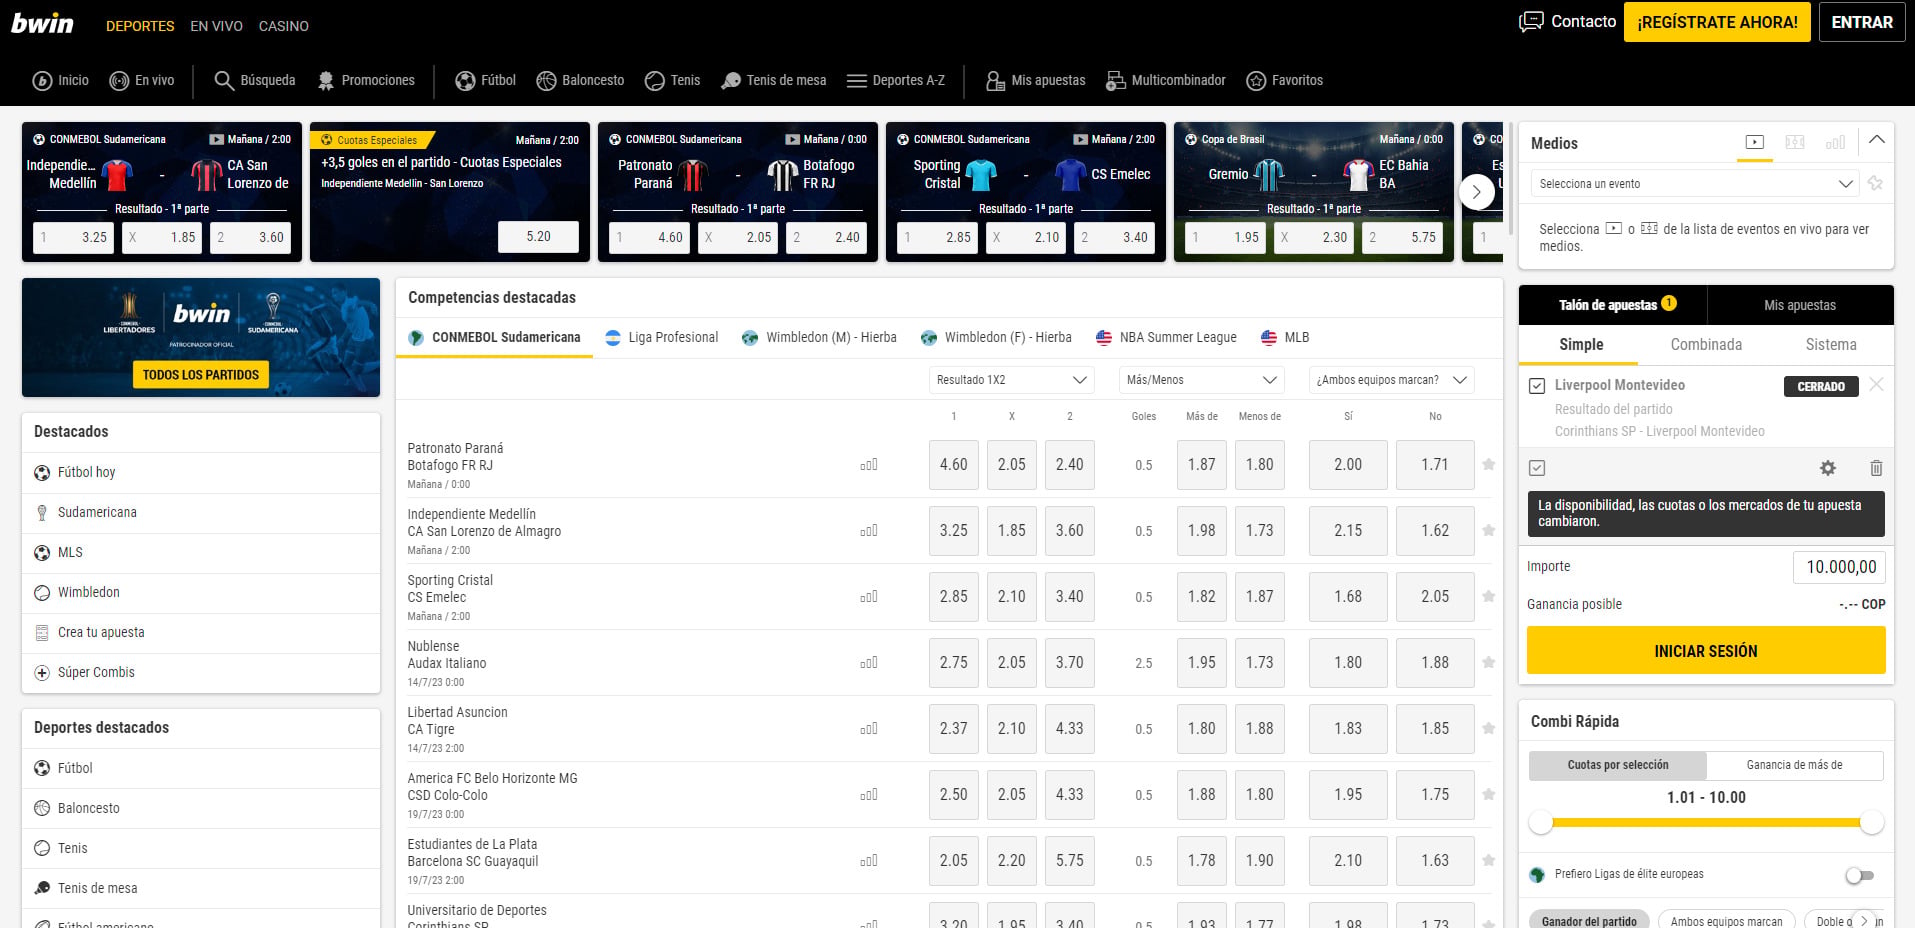Open the Mis apuestas icon in the top navigation
Viewport: 1915px width, 928px height.
coord(995,81)
